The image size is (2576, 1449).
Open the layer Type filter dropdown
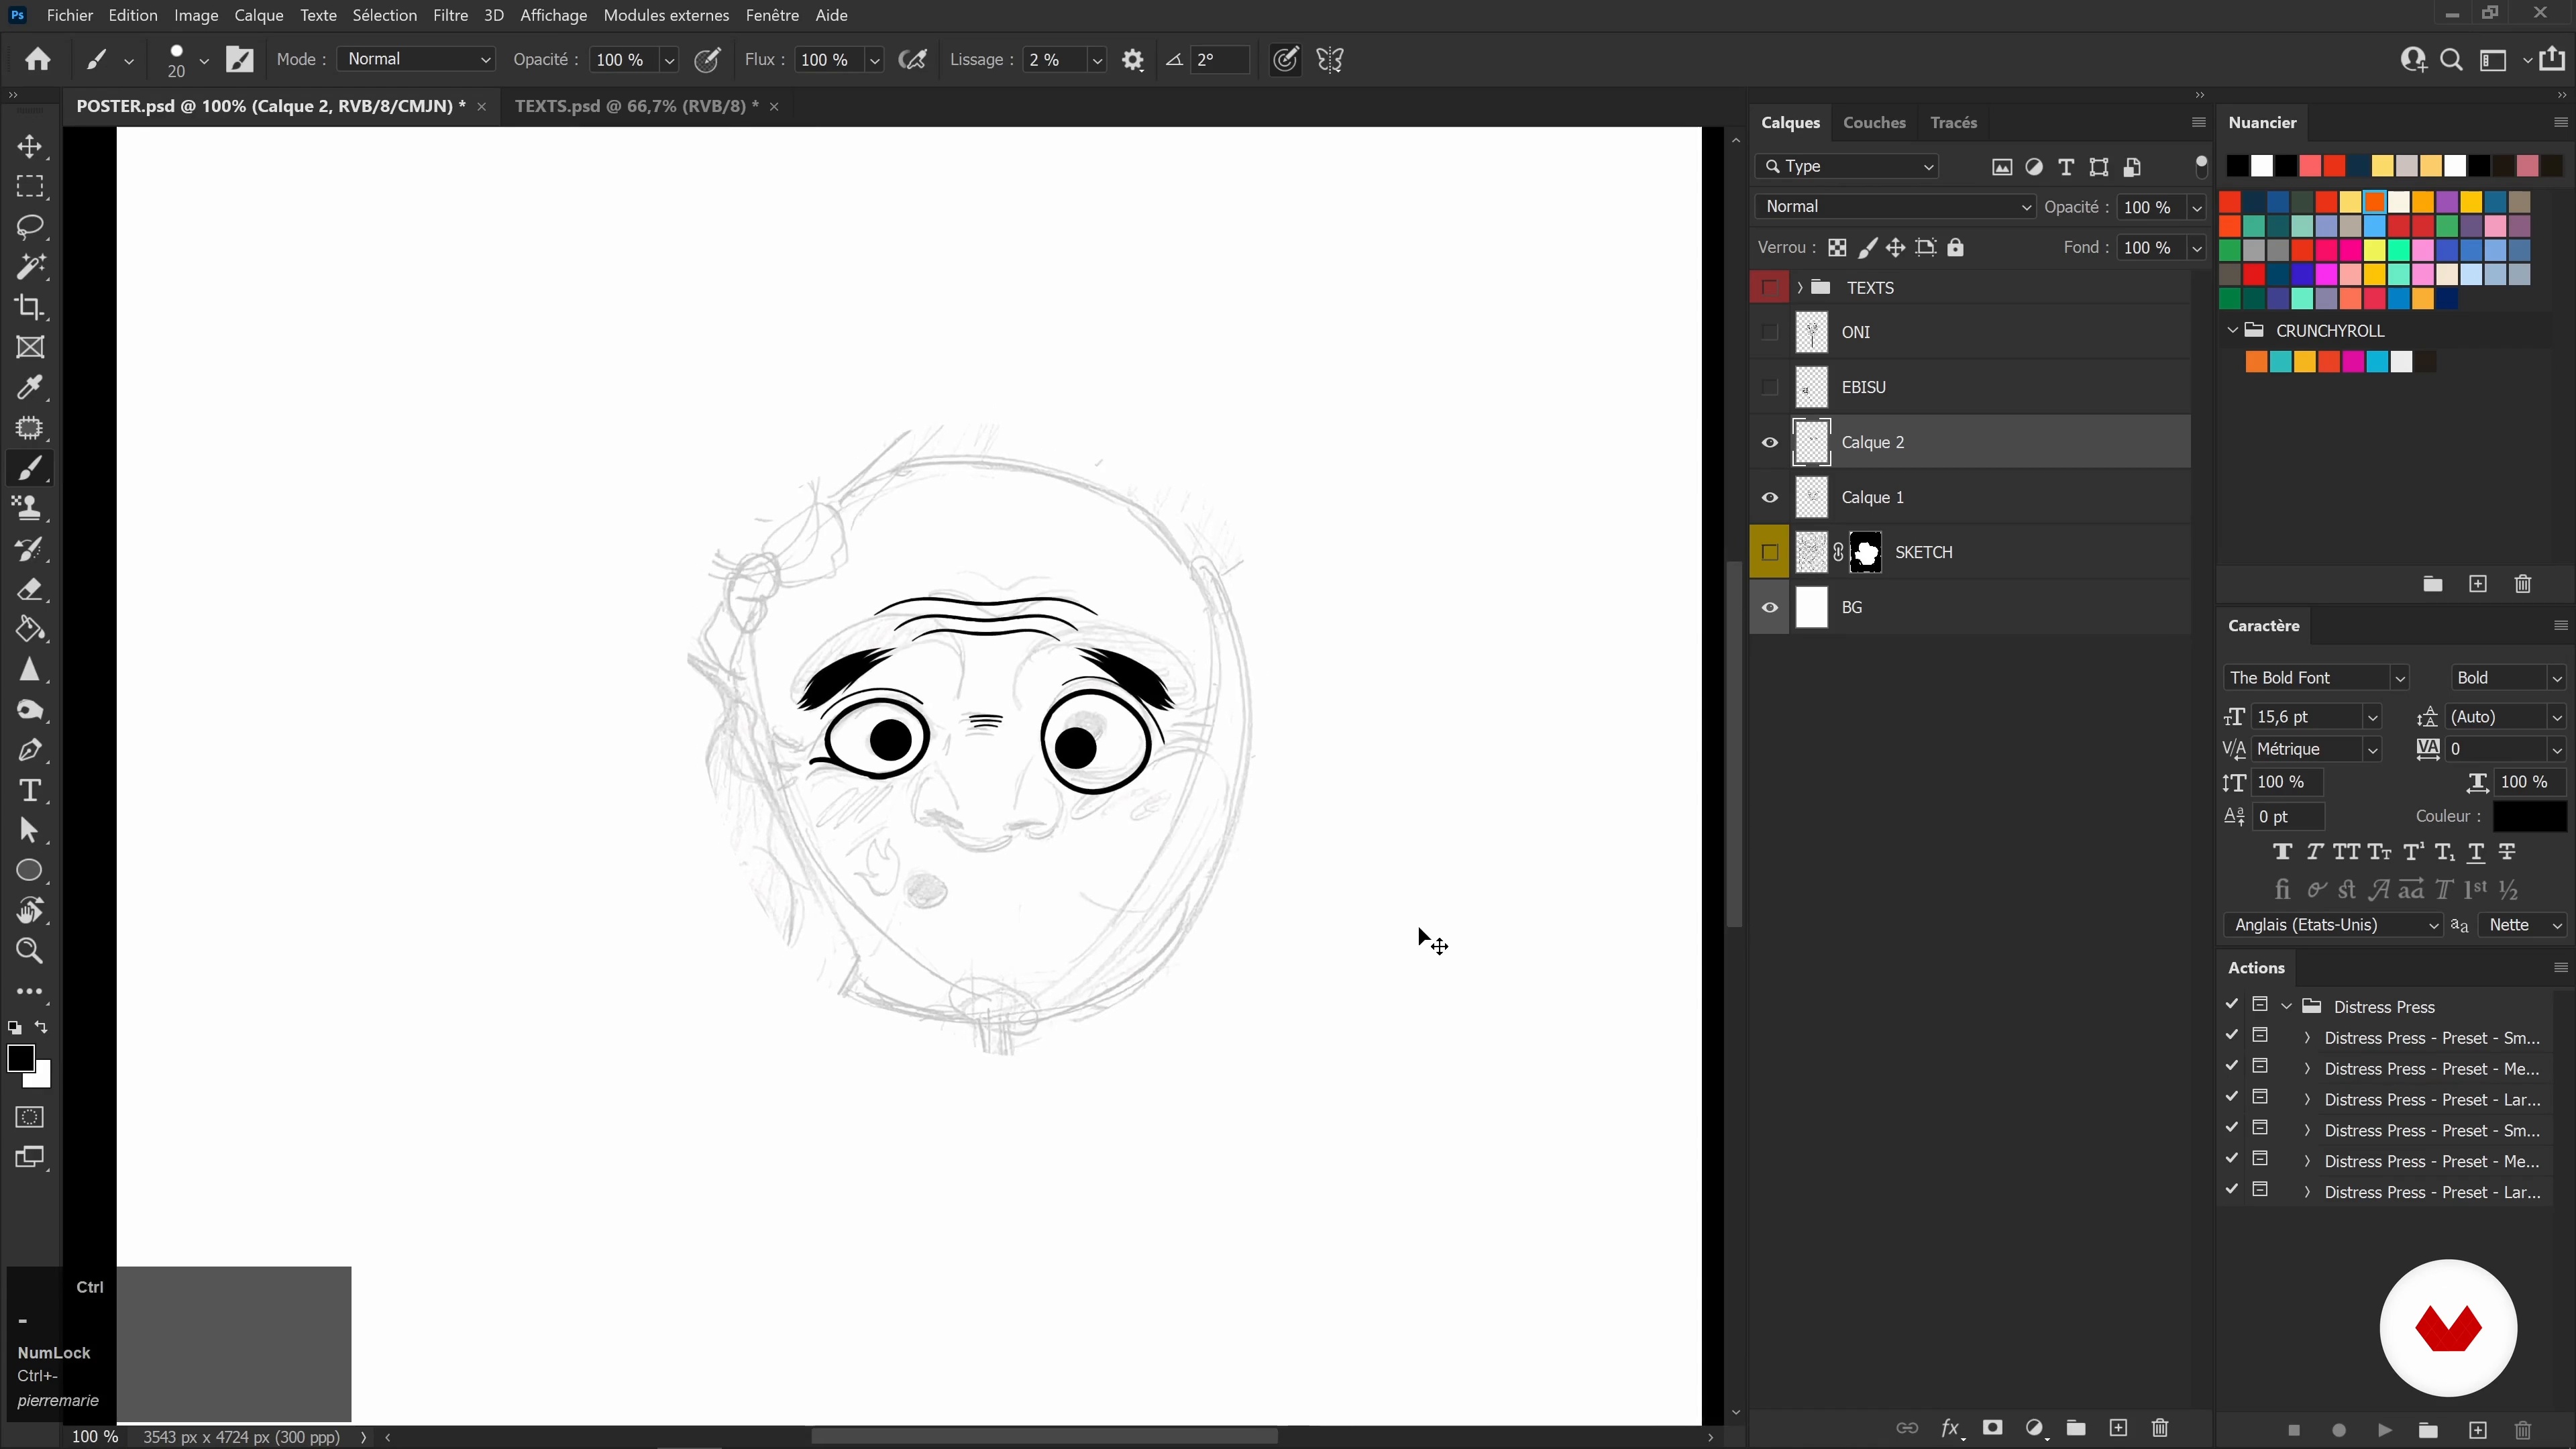tap(1846, 166)
